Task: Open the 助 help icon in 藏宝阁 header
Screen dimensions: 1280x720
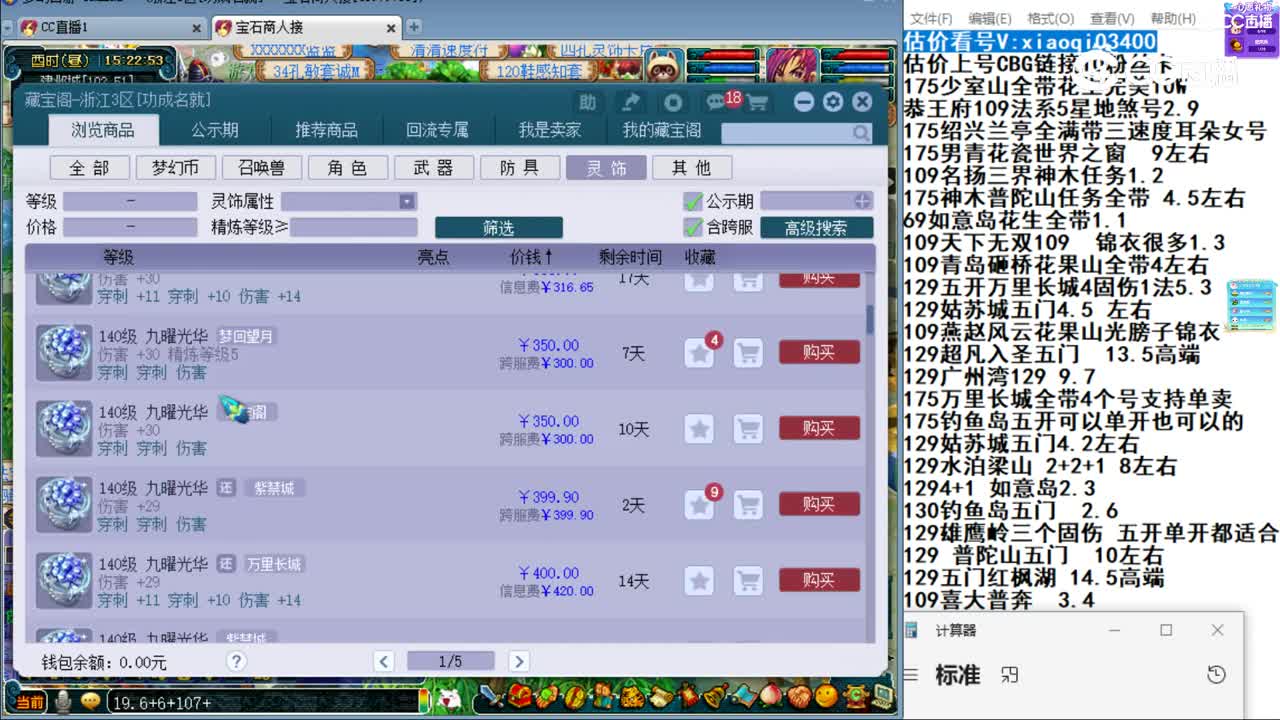Action: 588,102
